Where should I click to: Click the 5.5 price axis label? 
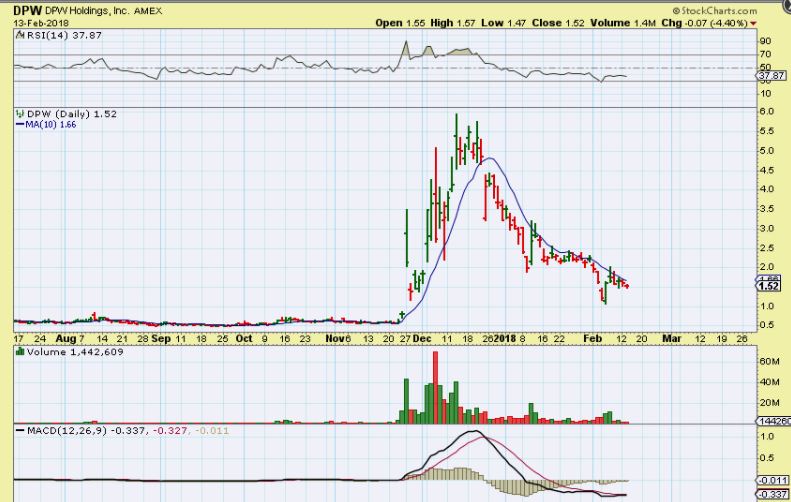click(766, 131)
